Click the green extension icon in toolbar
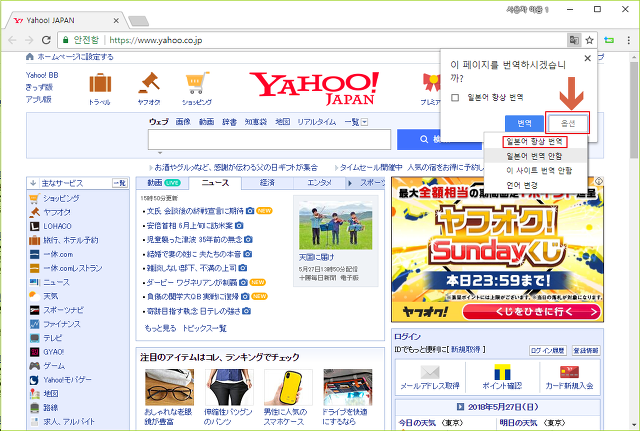 [609, 40]
